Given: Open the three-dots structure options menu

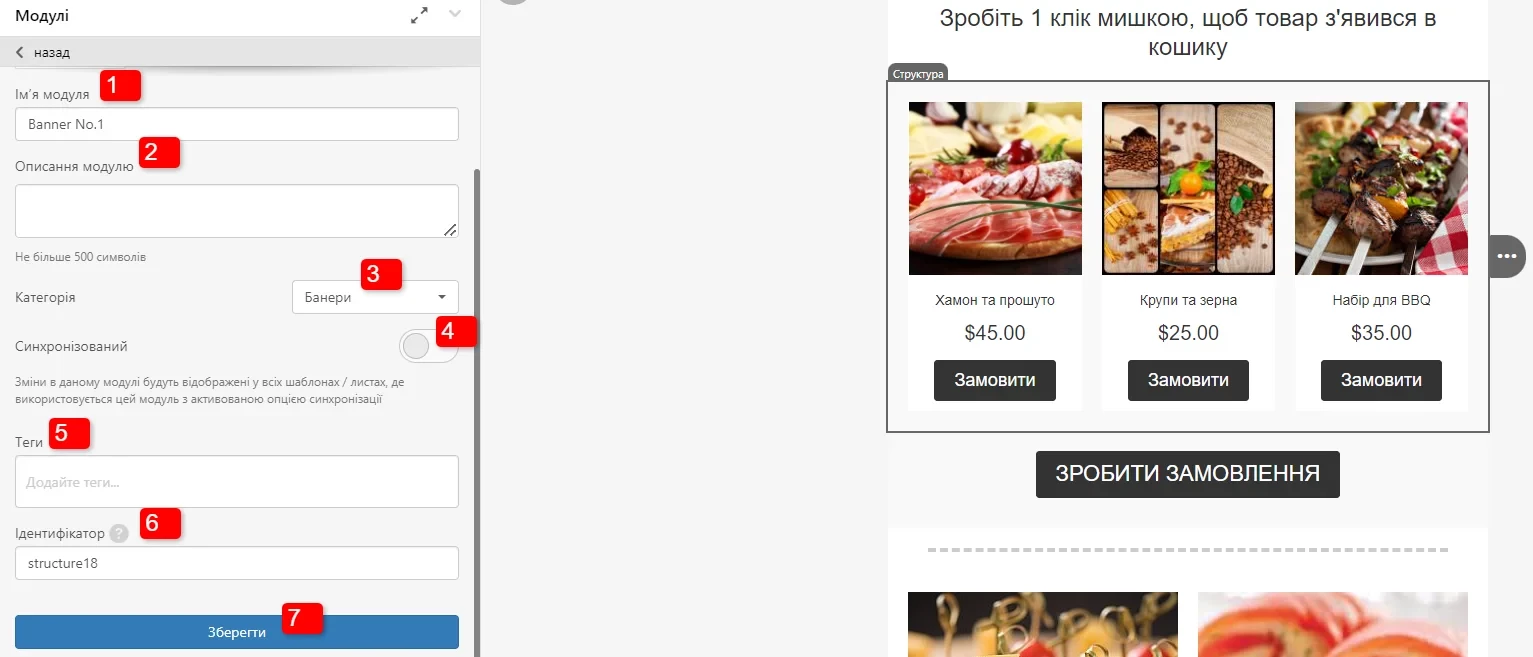Looking at the screenshot, I should click(x=1507, y=256).
